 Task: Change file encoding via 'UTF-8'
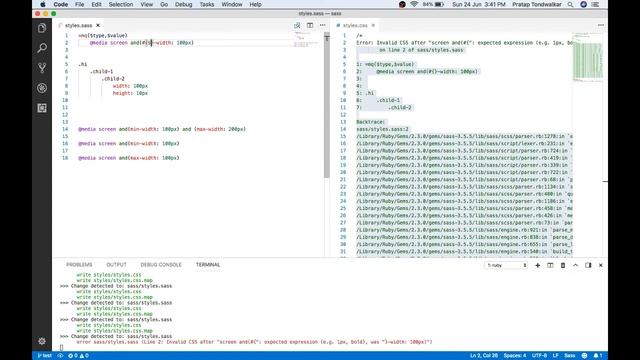[x=539, y=356]
